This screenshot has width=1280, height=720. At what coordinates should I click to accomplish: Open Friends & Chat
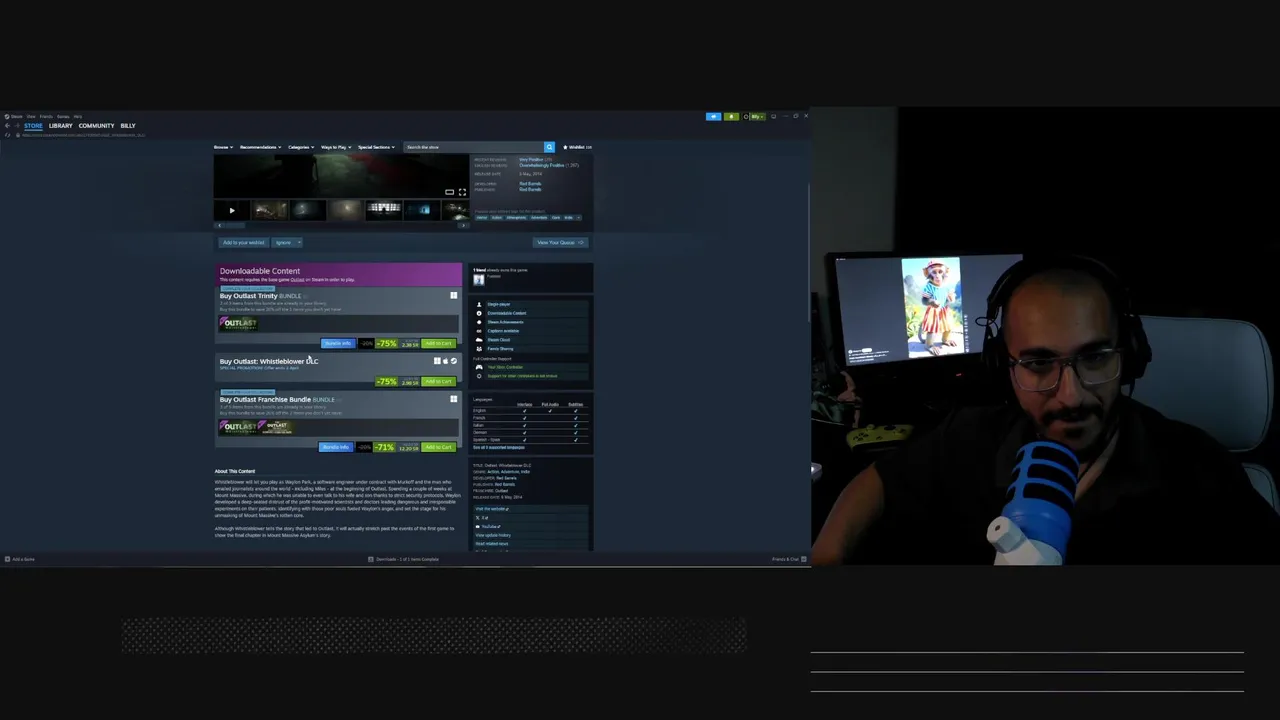[x=789, y=559]
